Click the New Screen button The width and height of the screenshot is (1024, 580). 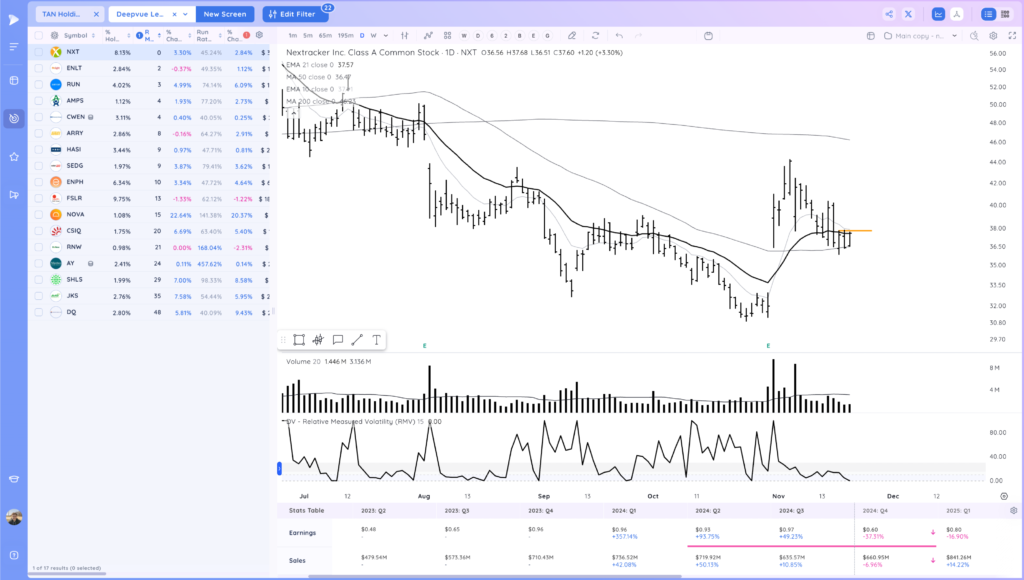[225, 14]
